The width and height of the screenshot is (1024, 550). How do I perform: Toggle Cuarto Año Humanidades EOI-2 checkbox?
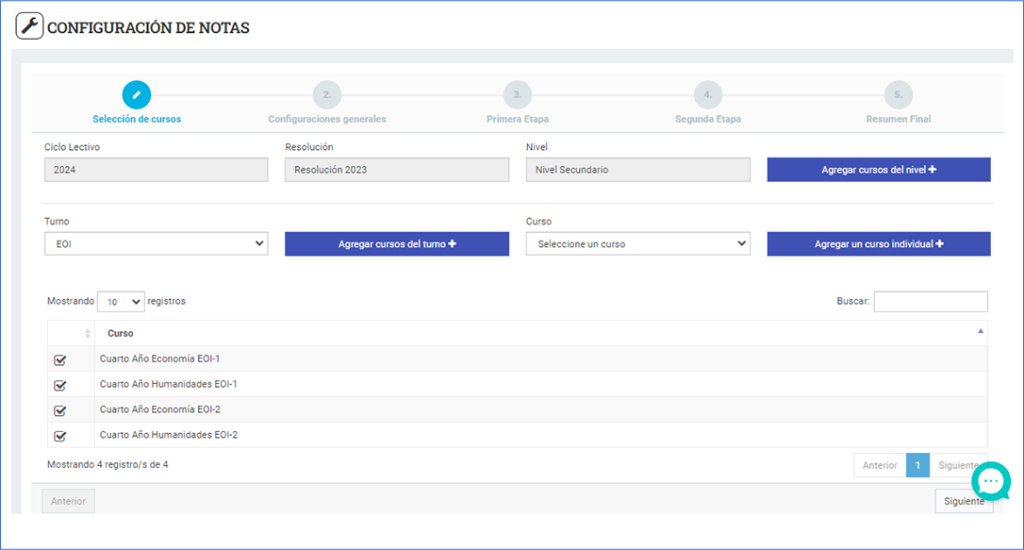click(60, 436)
